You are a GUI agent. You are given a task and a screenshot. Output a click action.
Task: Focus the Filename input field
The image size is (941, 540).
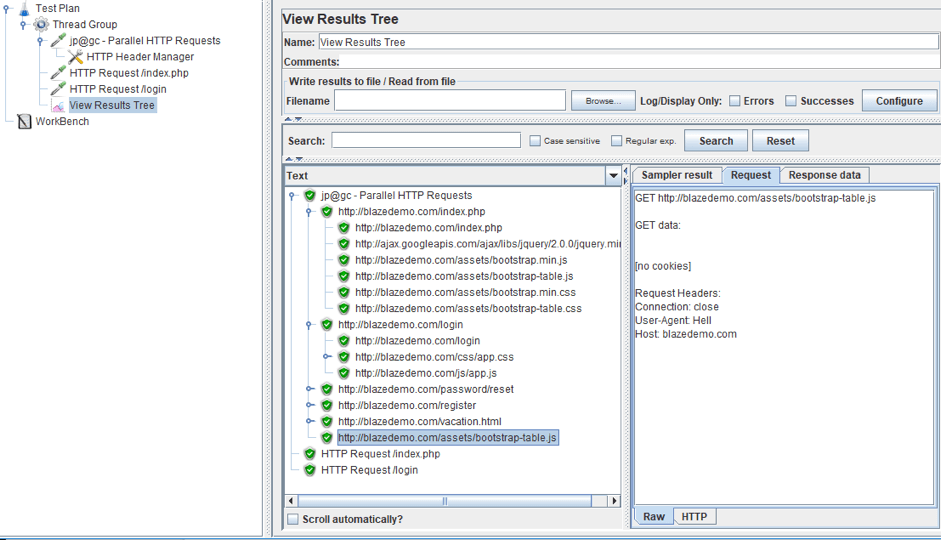tap(449, 100)
